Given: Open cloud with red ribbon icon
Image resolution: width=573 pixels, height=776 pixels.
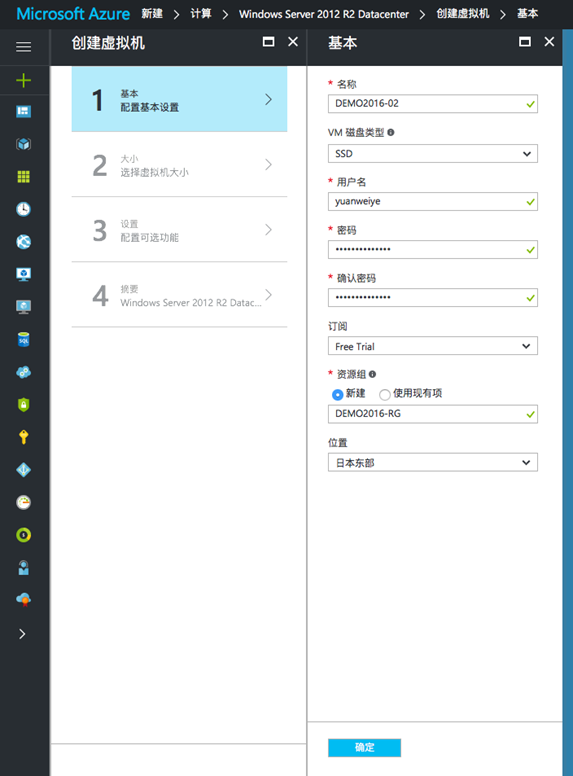Looking at the screenshot, I should pos(23,600).
